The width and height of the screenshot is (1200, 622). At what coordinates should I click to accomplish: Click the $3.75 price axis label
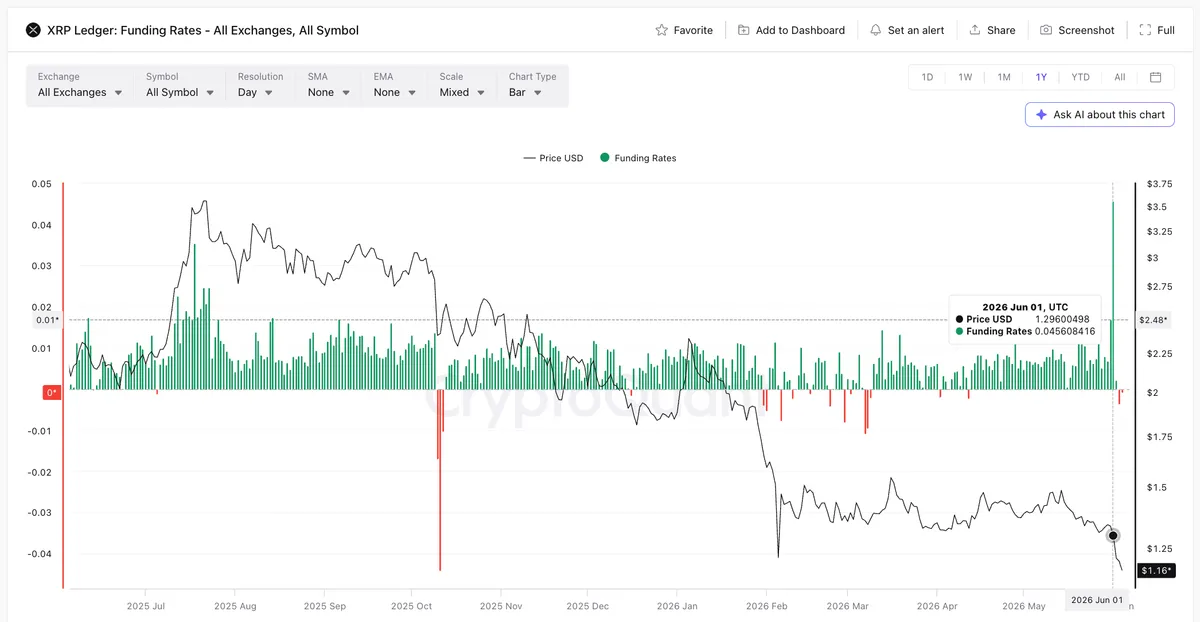tap(1160, 184)
